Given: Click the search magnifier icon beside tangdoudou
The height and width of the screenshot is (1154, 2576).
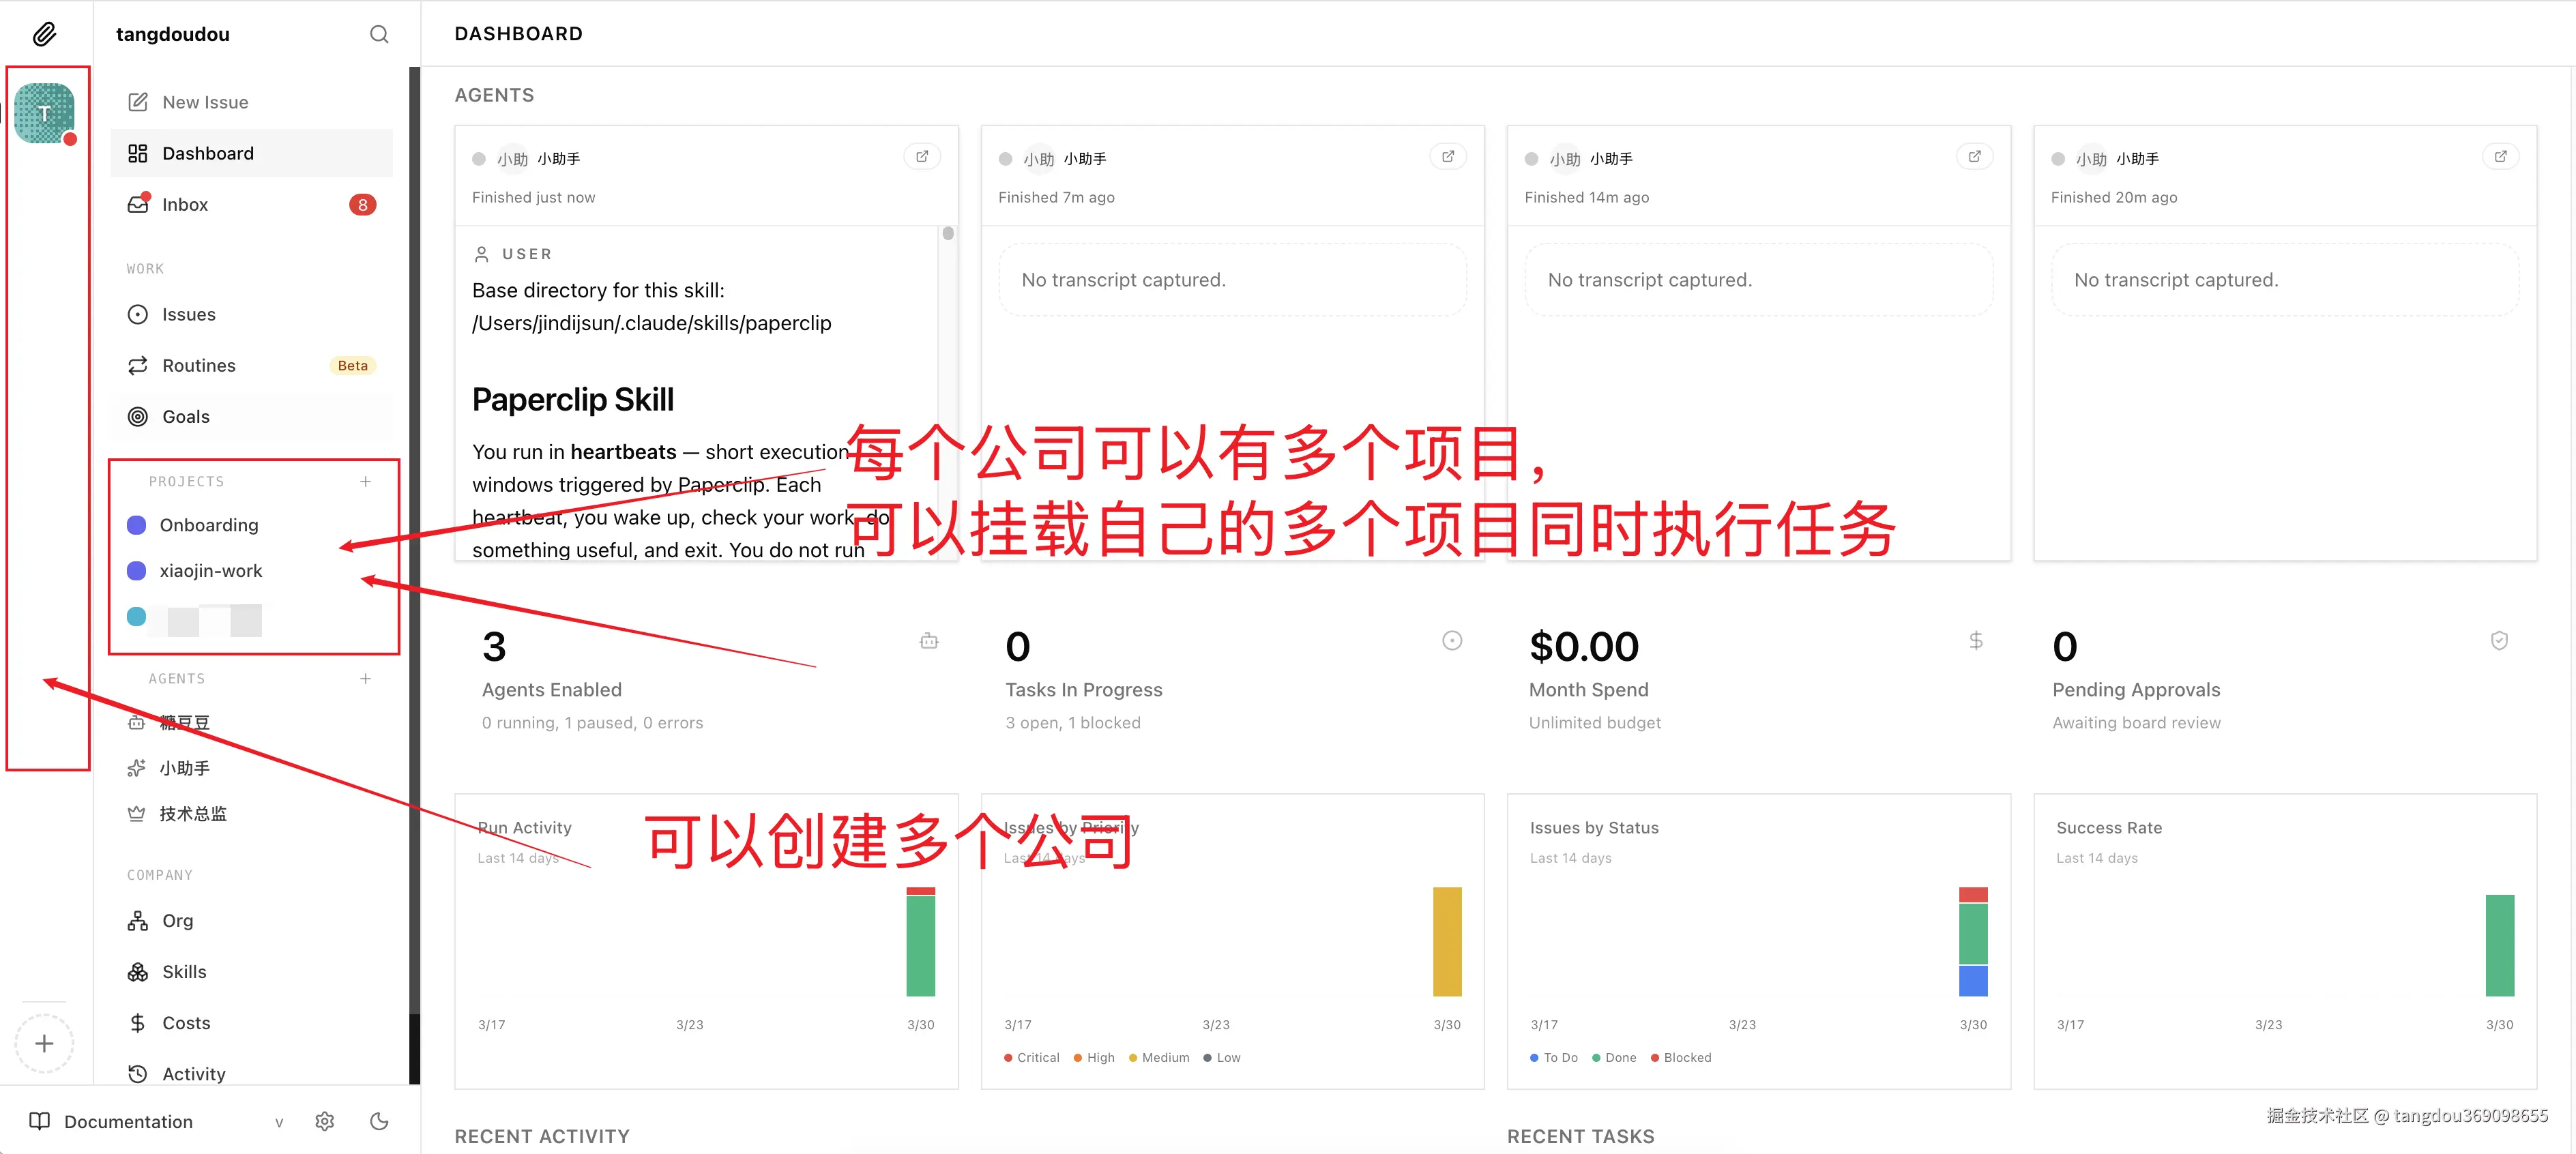Looking at the screenshot, I should coord(379,34).
